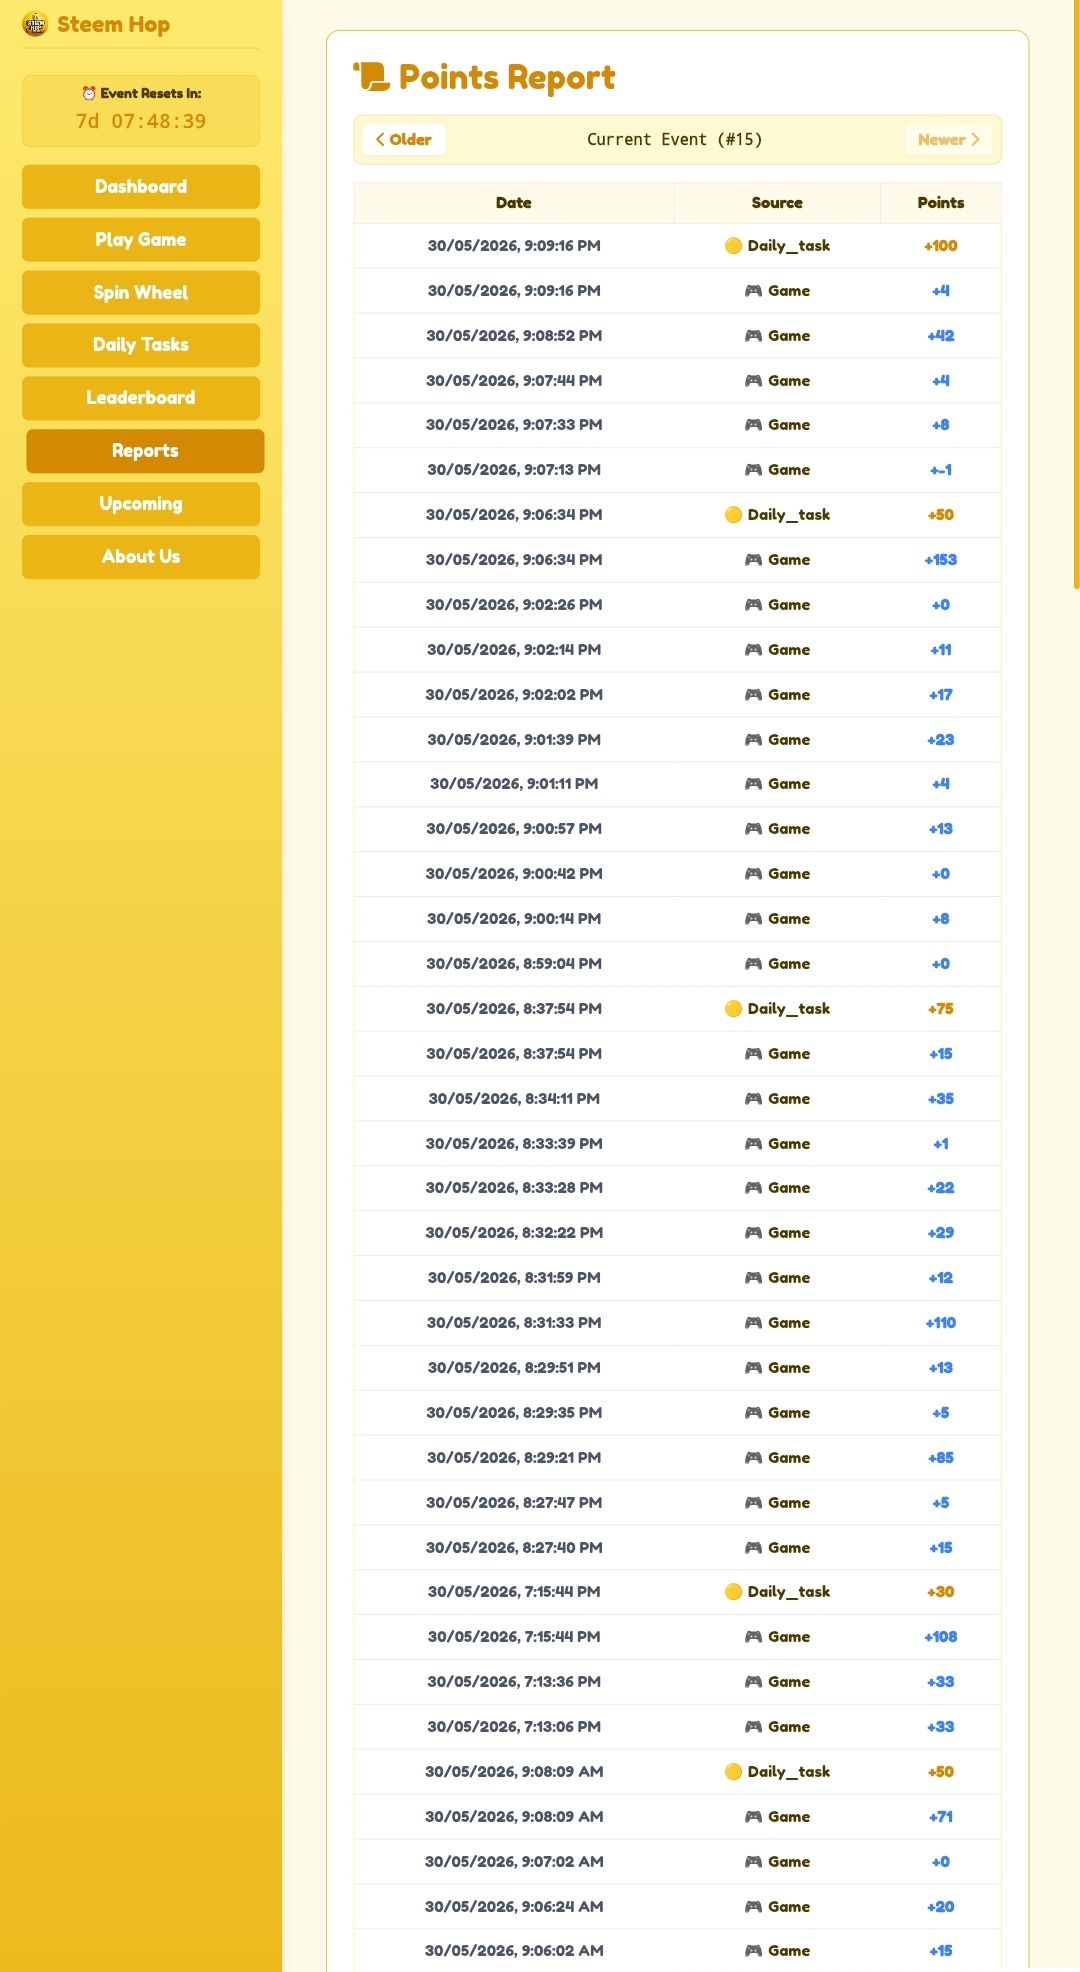Click gamepad icon in 9:00:57 PM row
Screen dimensions: 1080x1972
point(753,829)
